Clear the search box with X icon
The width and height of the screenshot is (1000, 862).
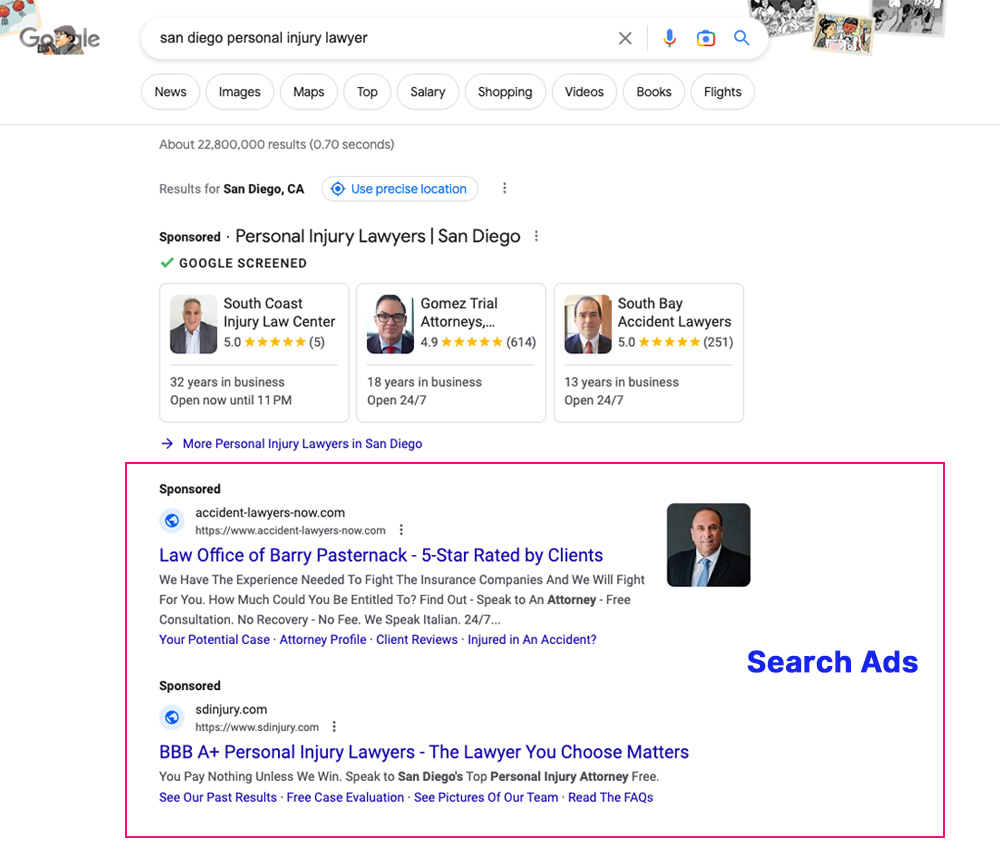coord(625,38)
